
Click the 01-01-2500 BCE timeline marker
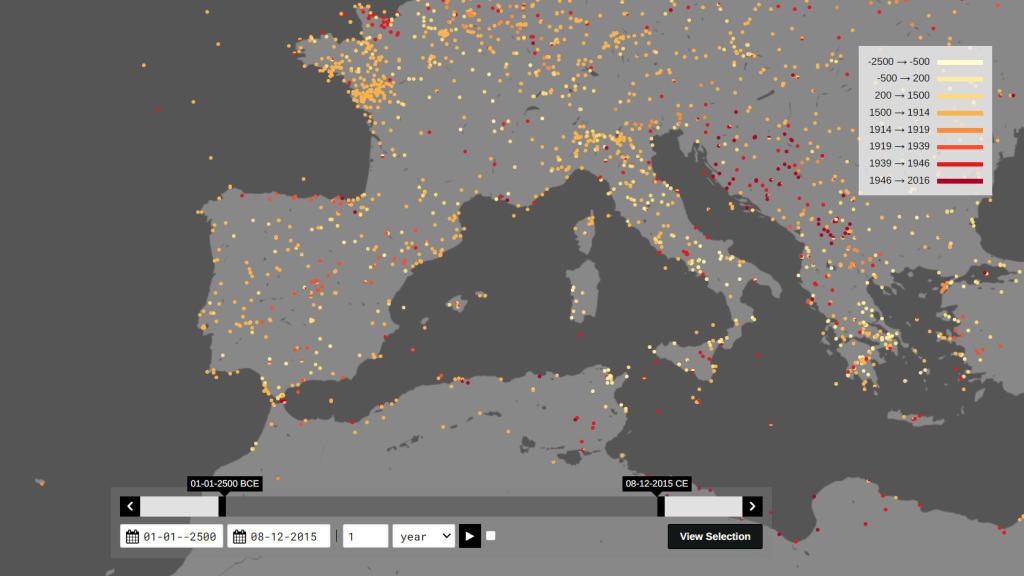point(225,483)
